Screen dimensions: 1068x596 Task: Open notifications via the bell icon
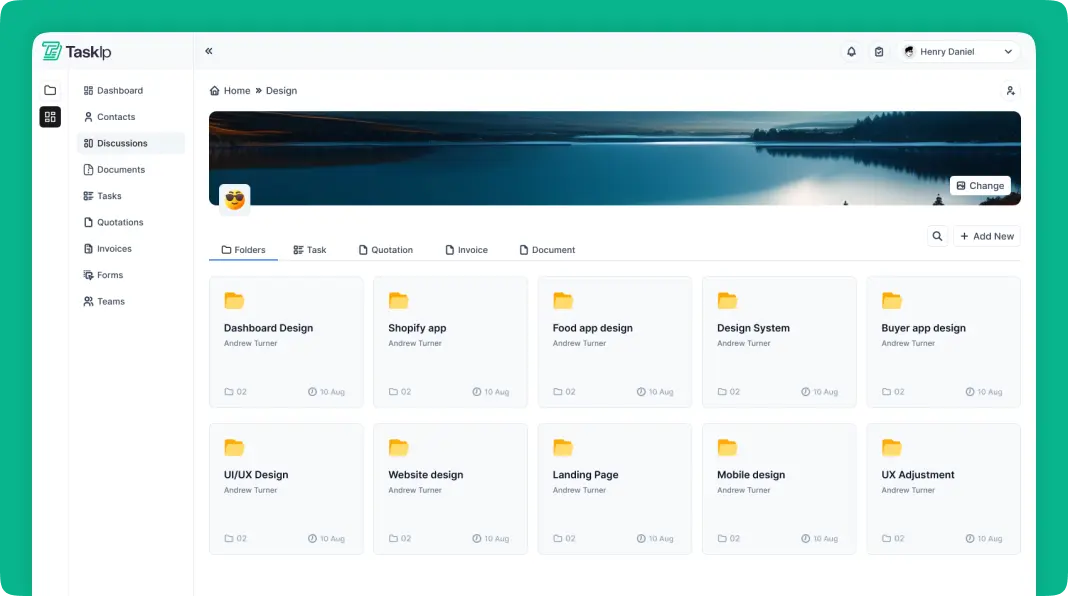(851, 50)
